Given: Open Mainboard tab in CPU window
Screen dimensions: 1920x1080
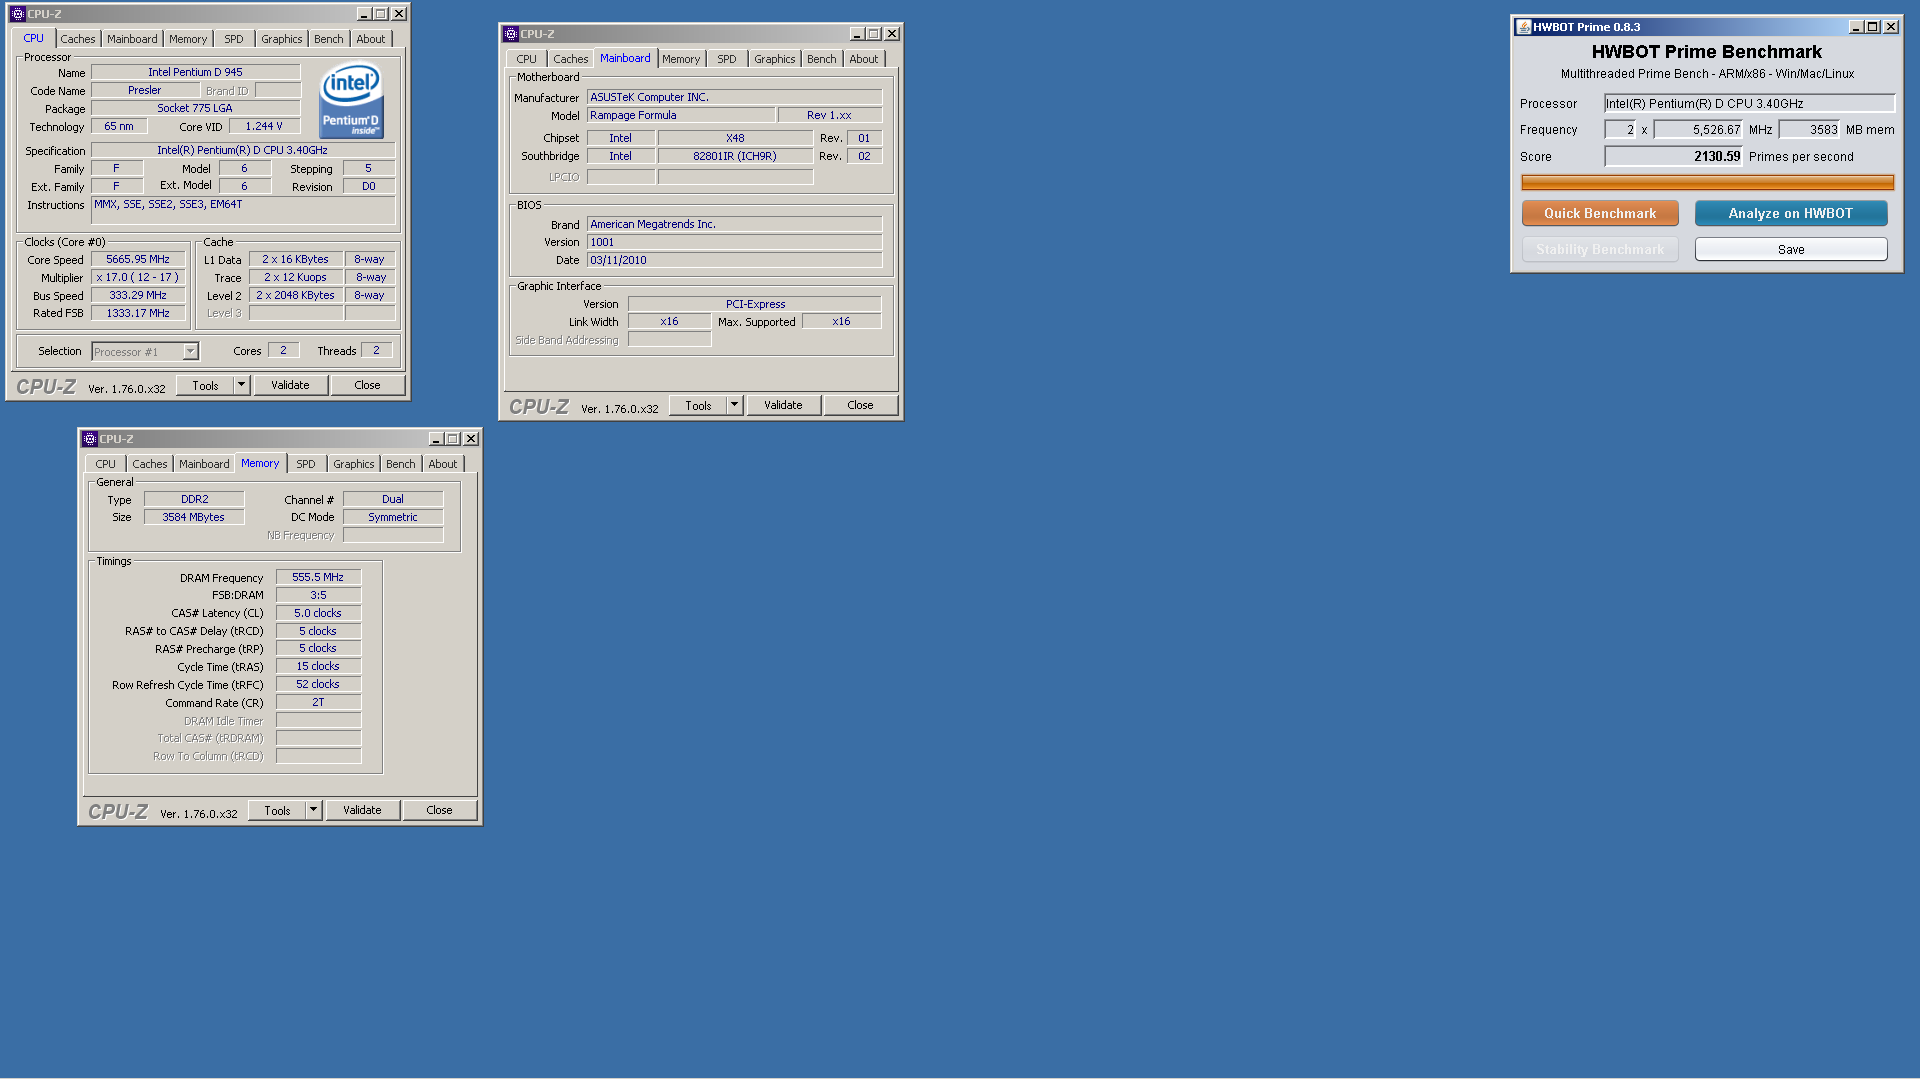Looking at the screenshot, I should pos(132,39).
